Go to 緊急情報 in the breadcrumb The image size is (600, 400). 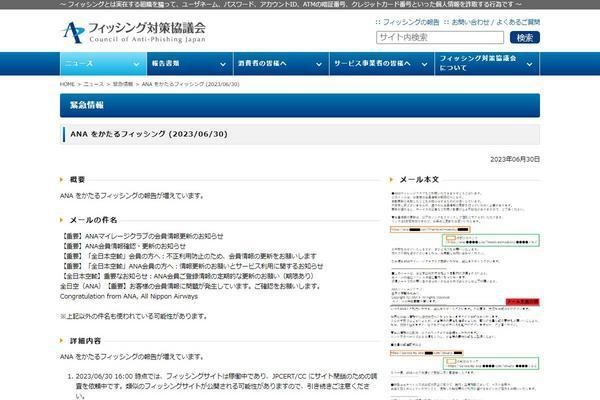pyautogui.click(x=122, y=84)
